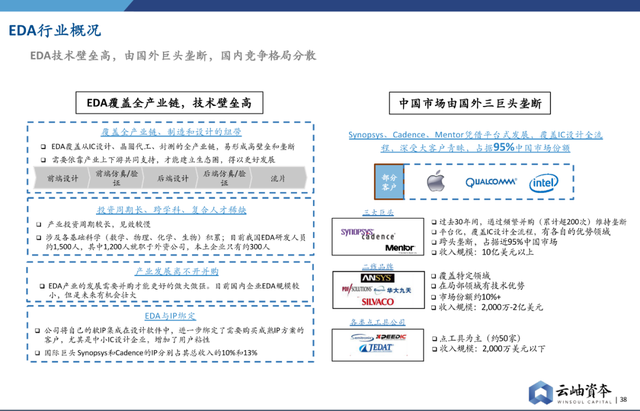
Task: Click underlined heading 投资周期长、跨学科、复合人才稀缺
Action: pos(171,210)
